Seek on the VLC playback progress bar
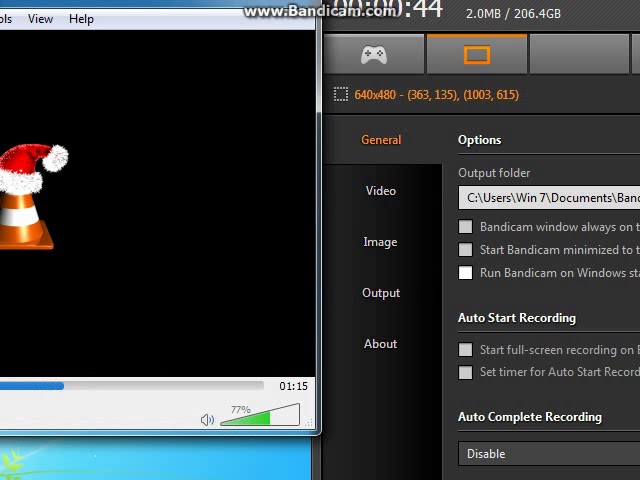 coord(132,386)
